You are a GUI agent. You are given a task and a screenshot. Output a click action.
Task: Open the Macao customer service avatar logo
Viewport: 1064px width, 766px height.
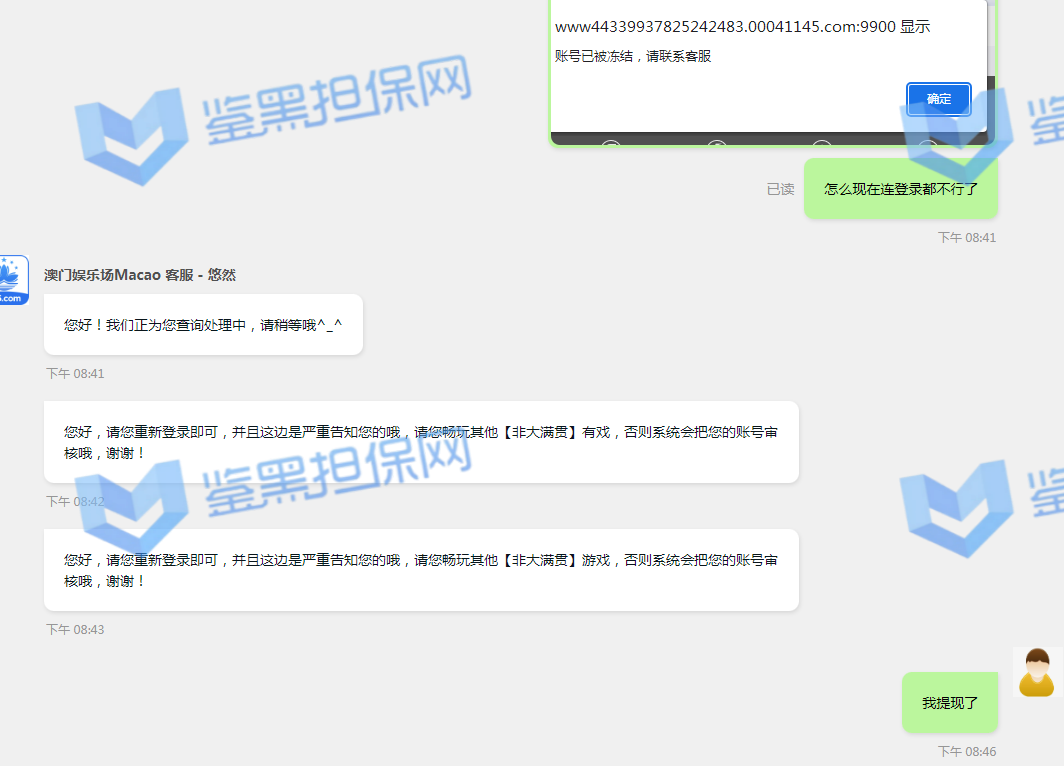coord(13,280)
